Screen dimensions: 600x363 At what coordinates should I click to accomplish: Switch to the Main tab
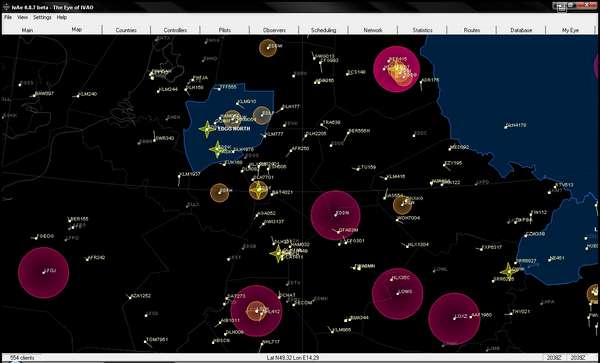pyautogui.click(x=27, y=30)
